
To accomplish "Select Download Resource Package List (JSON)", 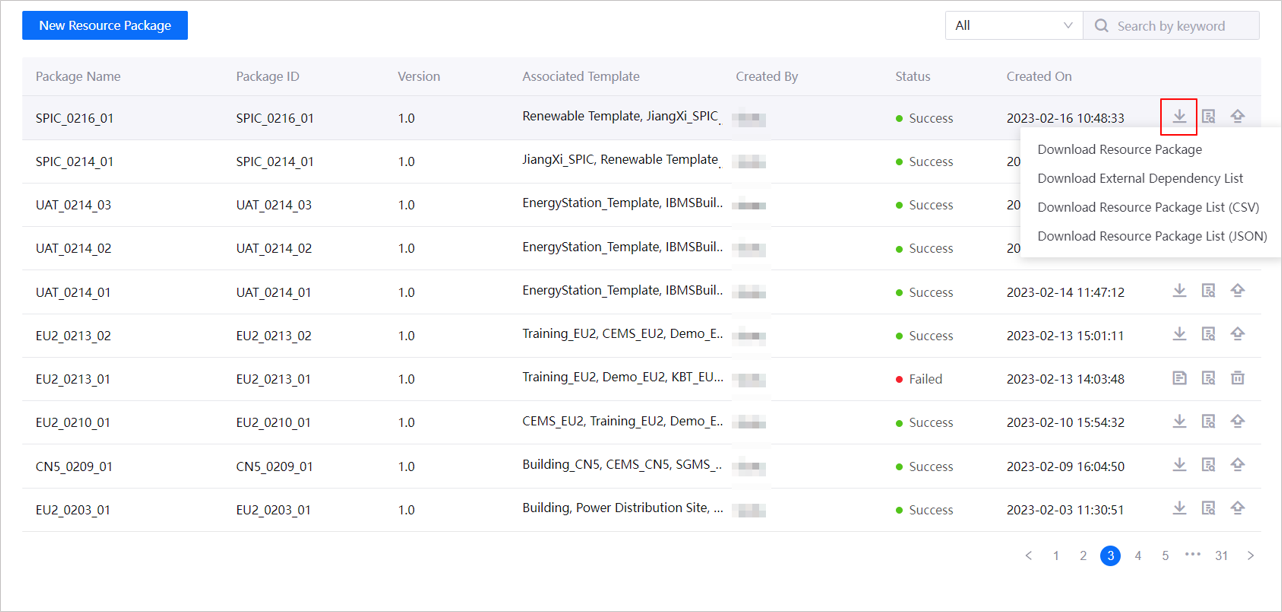I will pyautogui.click(x=1152, y=236).
